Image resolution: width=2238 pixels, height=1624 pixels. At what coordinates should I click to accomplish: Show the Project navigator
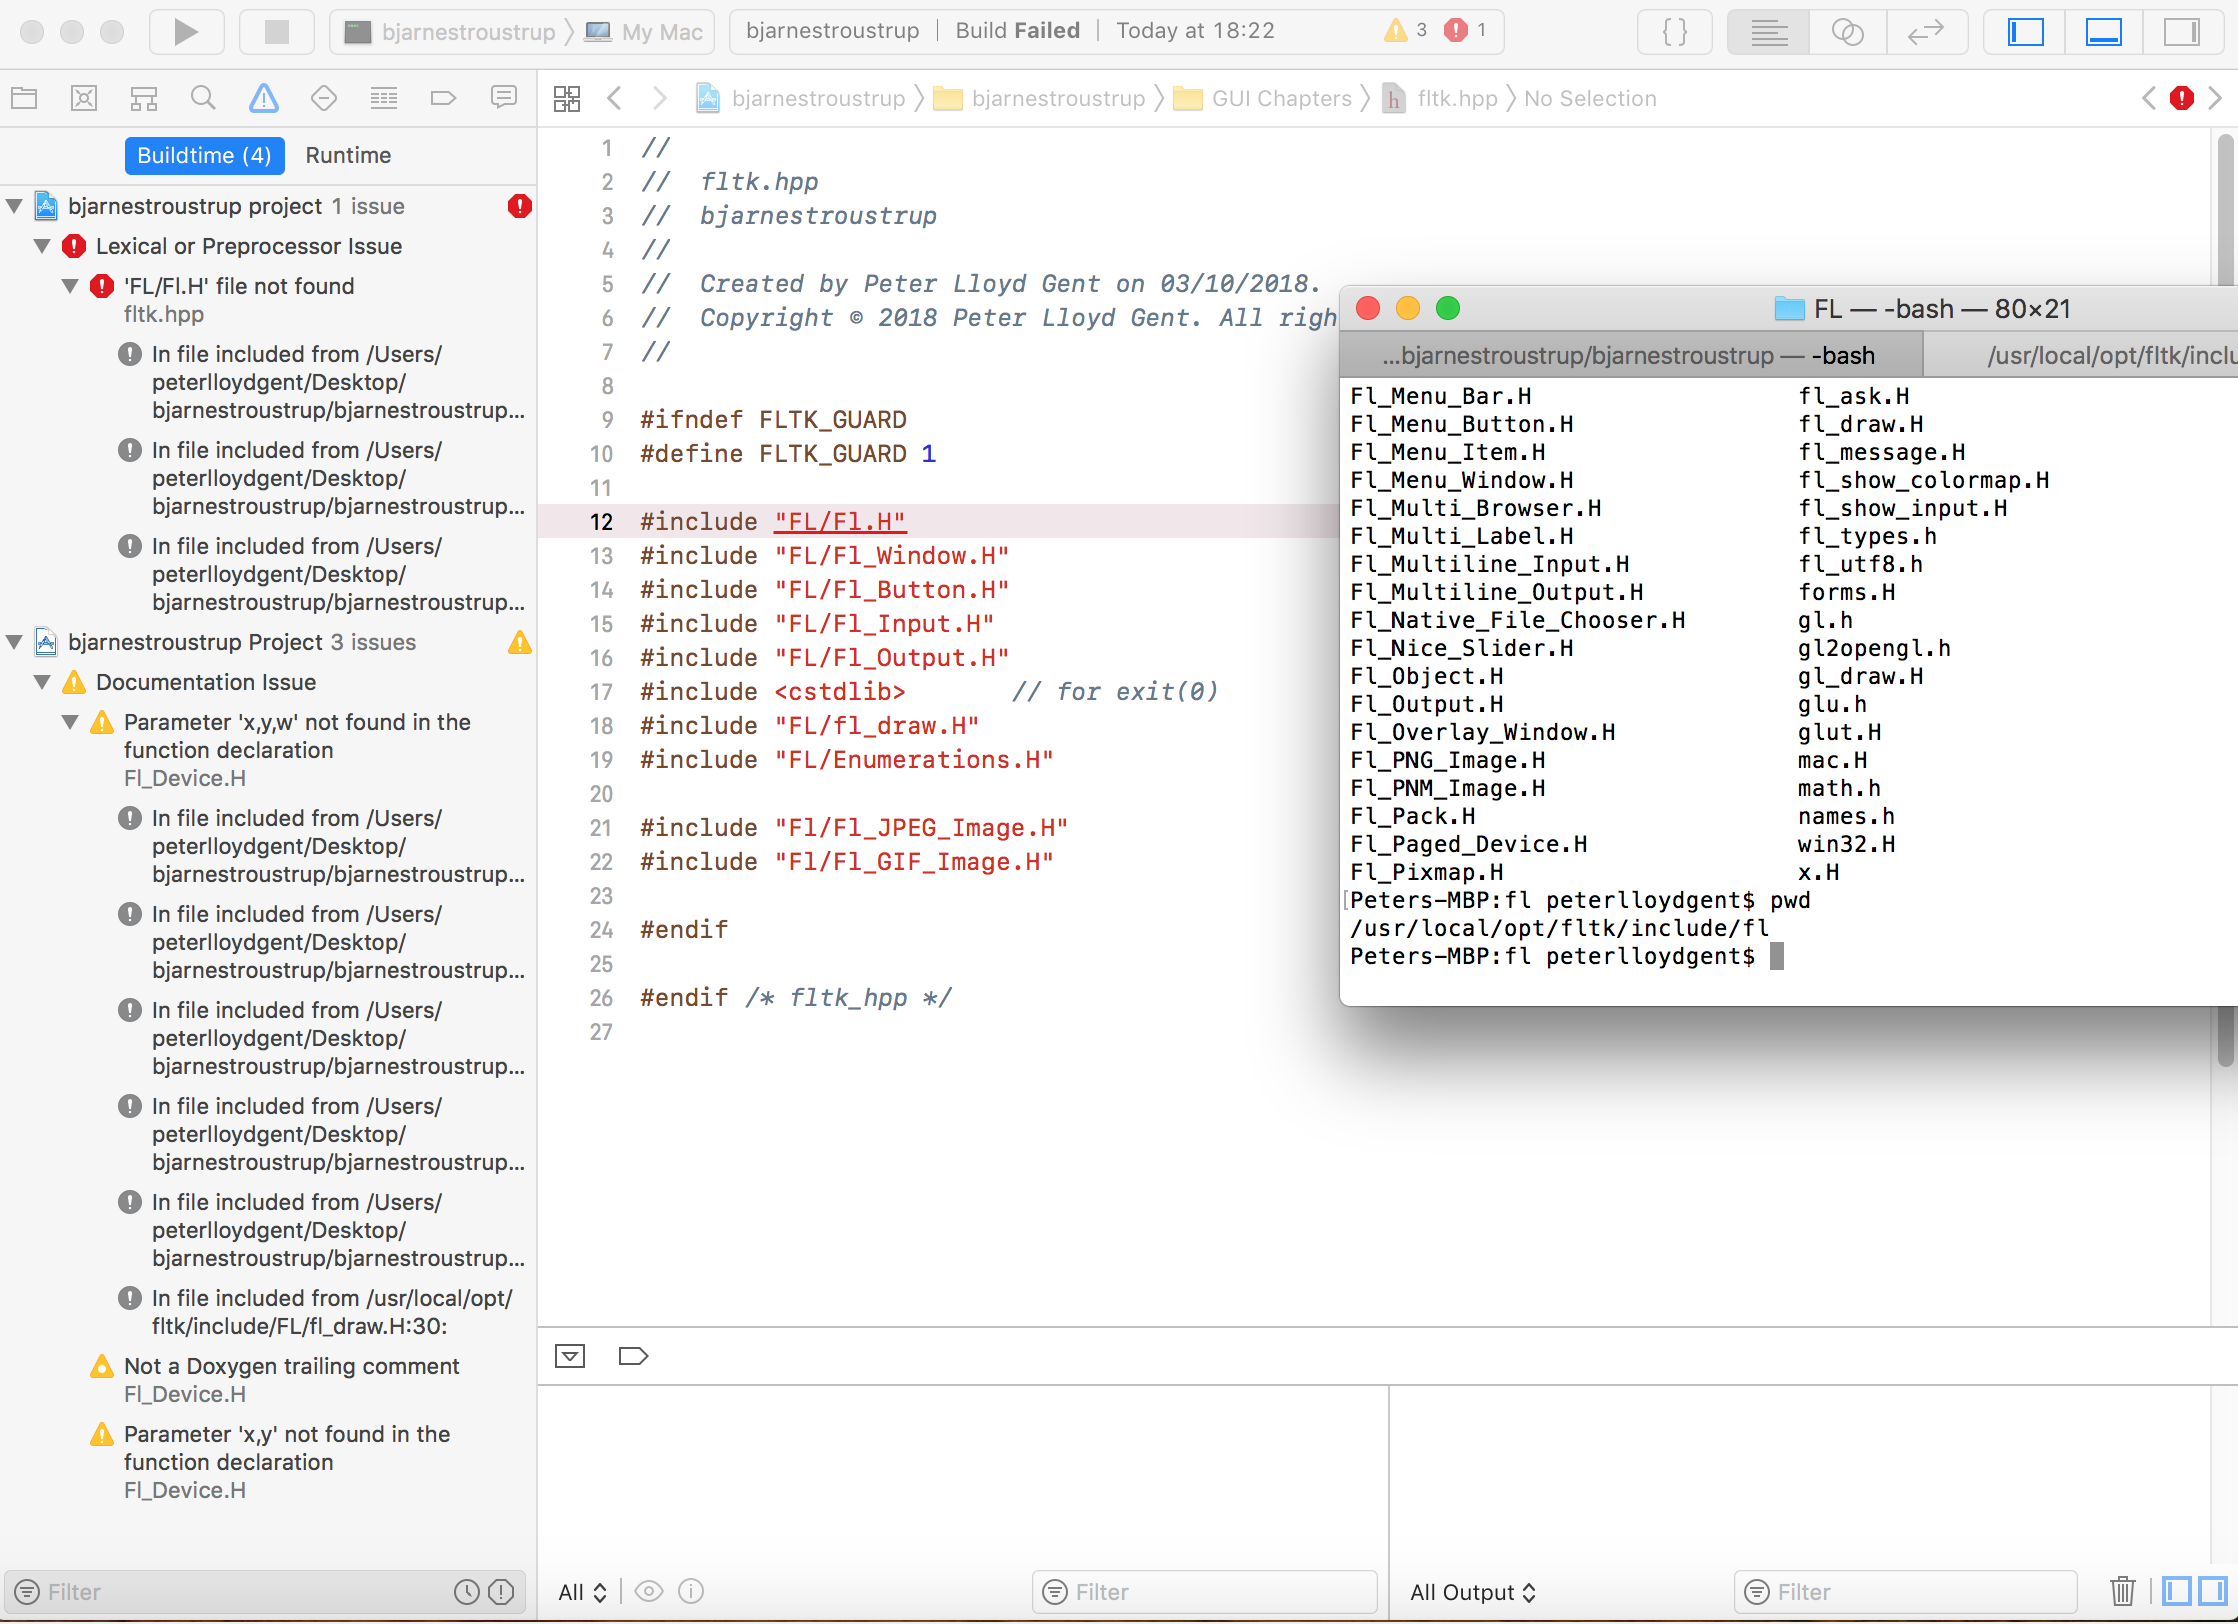[24, 98]
